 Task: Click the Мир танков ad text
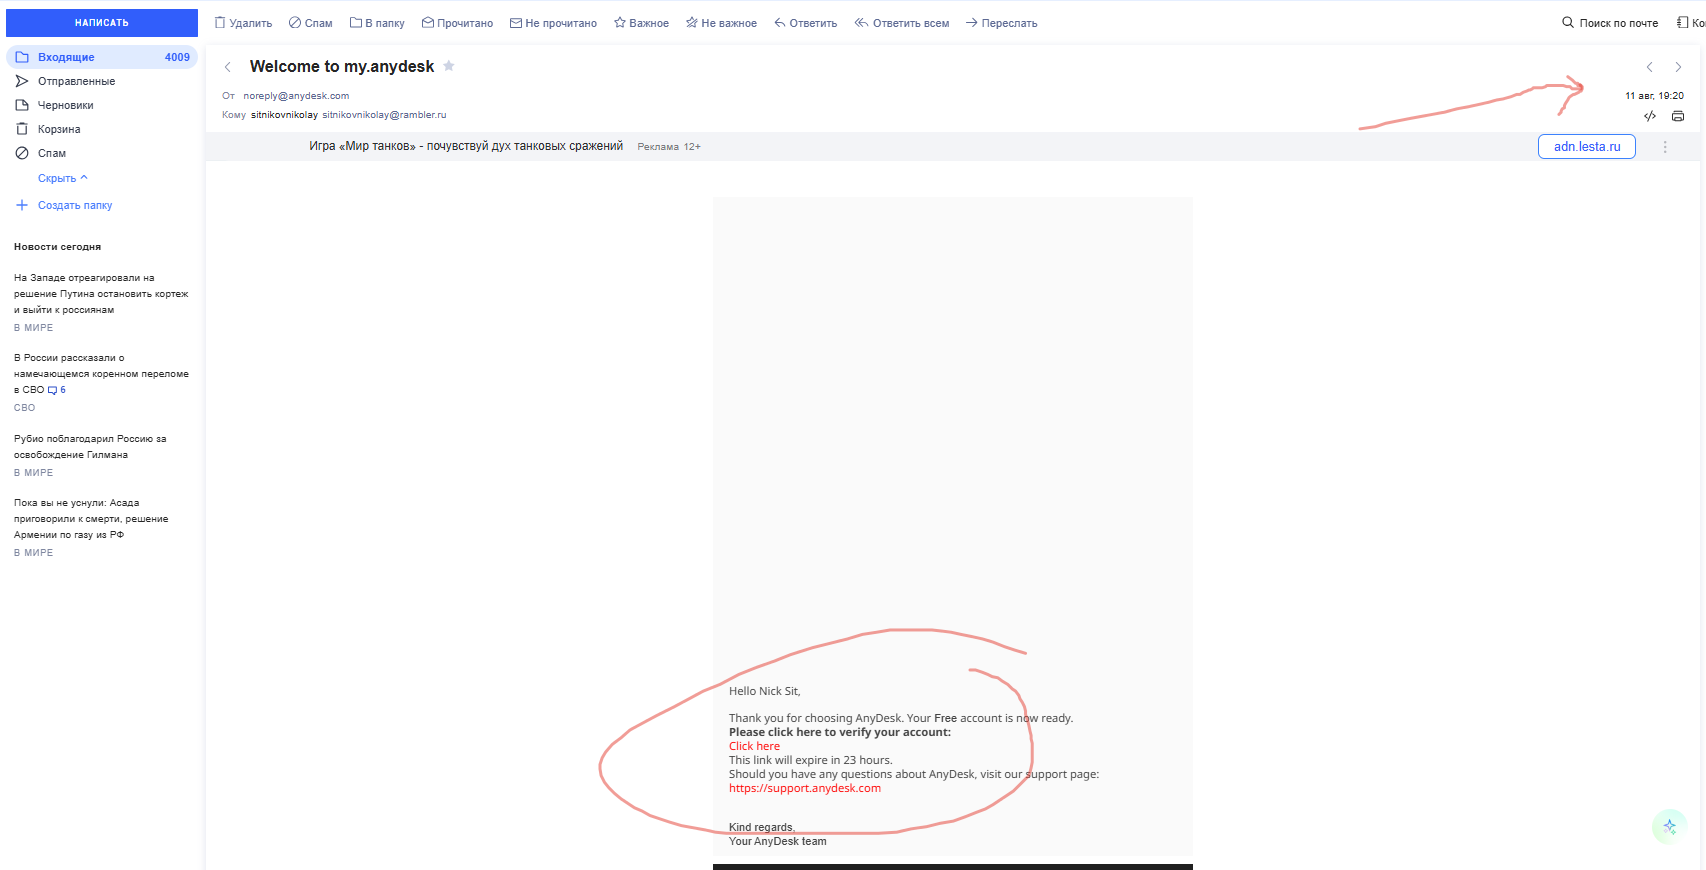coord(466,146)
